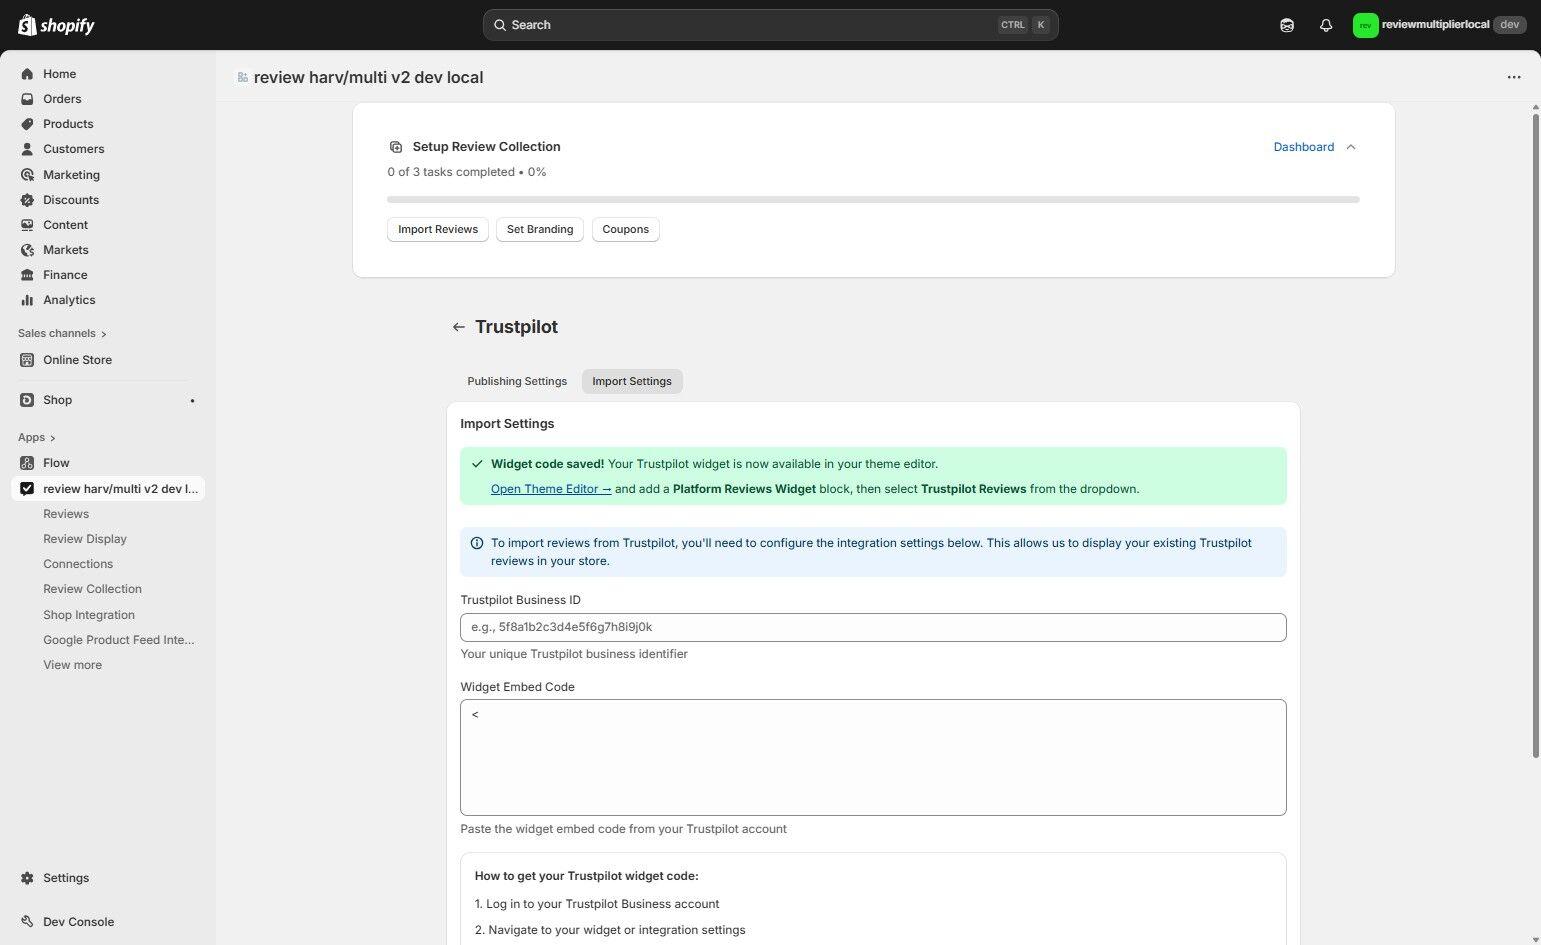1541x945 pixels.
Task: Click the Set Branding button
Action: pos(540,229)
